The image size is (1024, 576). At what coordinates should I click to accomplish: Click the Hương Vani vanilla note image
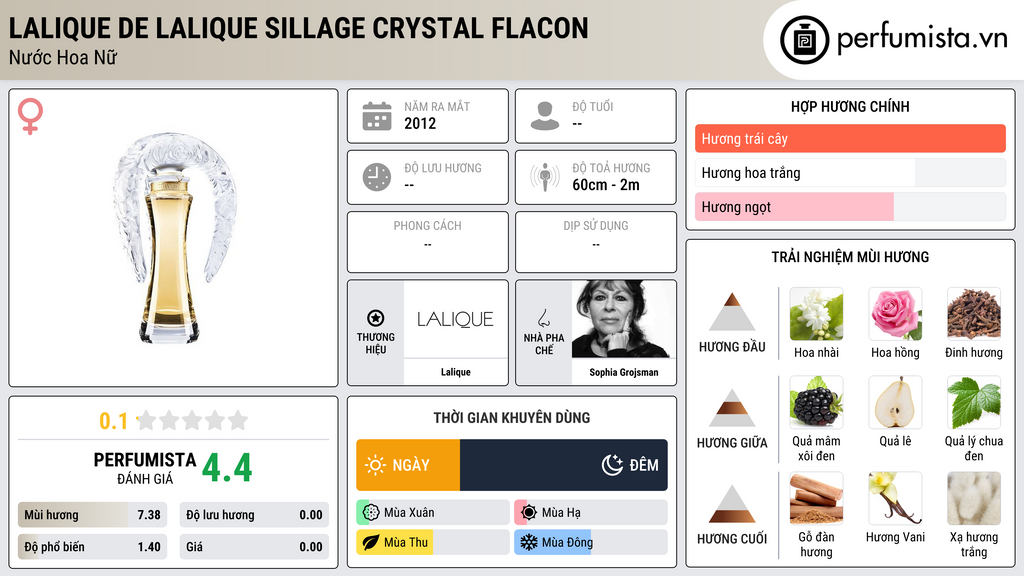point(895,498)
